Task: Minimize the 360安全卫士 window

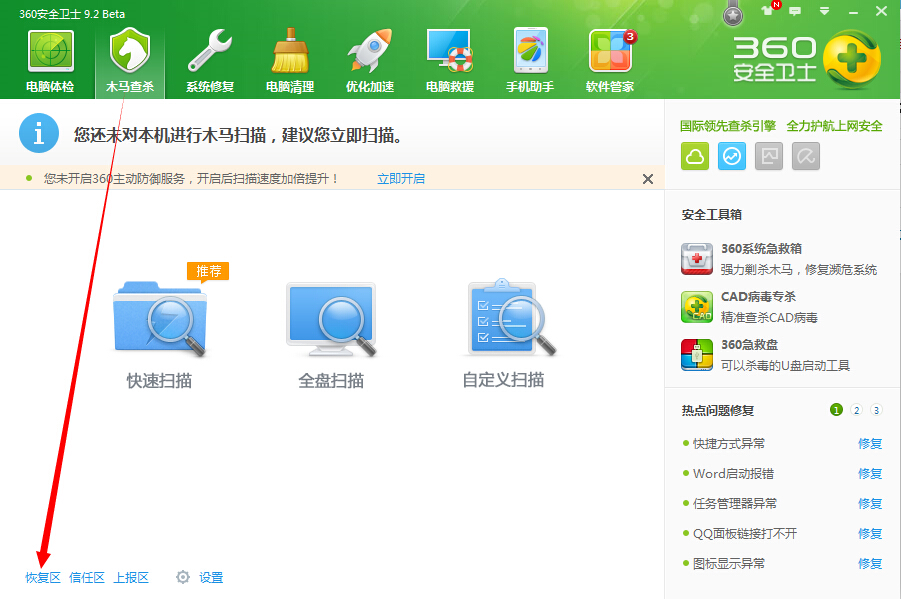Action: 853,11
